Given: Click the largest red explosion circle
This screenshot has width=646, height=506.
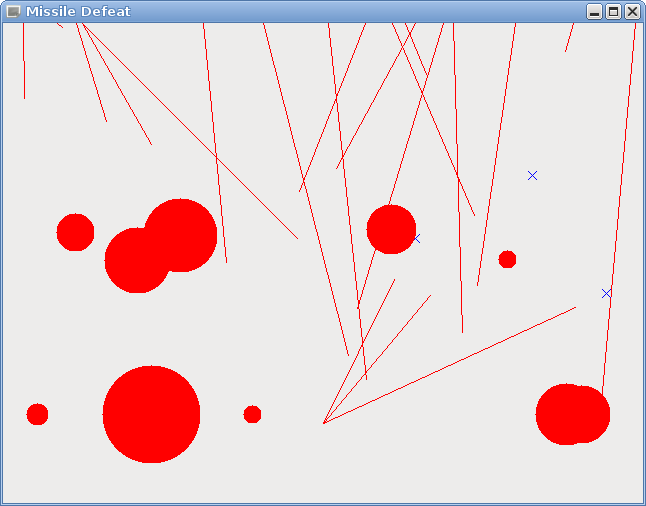Looking at the screenshot, I should click(151, 414).
